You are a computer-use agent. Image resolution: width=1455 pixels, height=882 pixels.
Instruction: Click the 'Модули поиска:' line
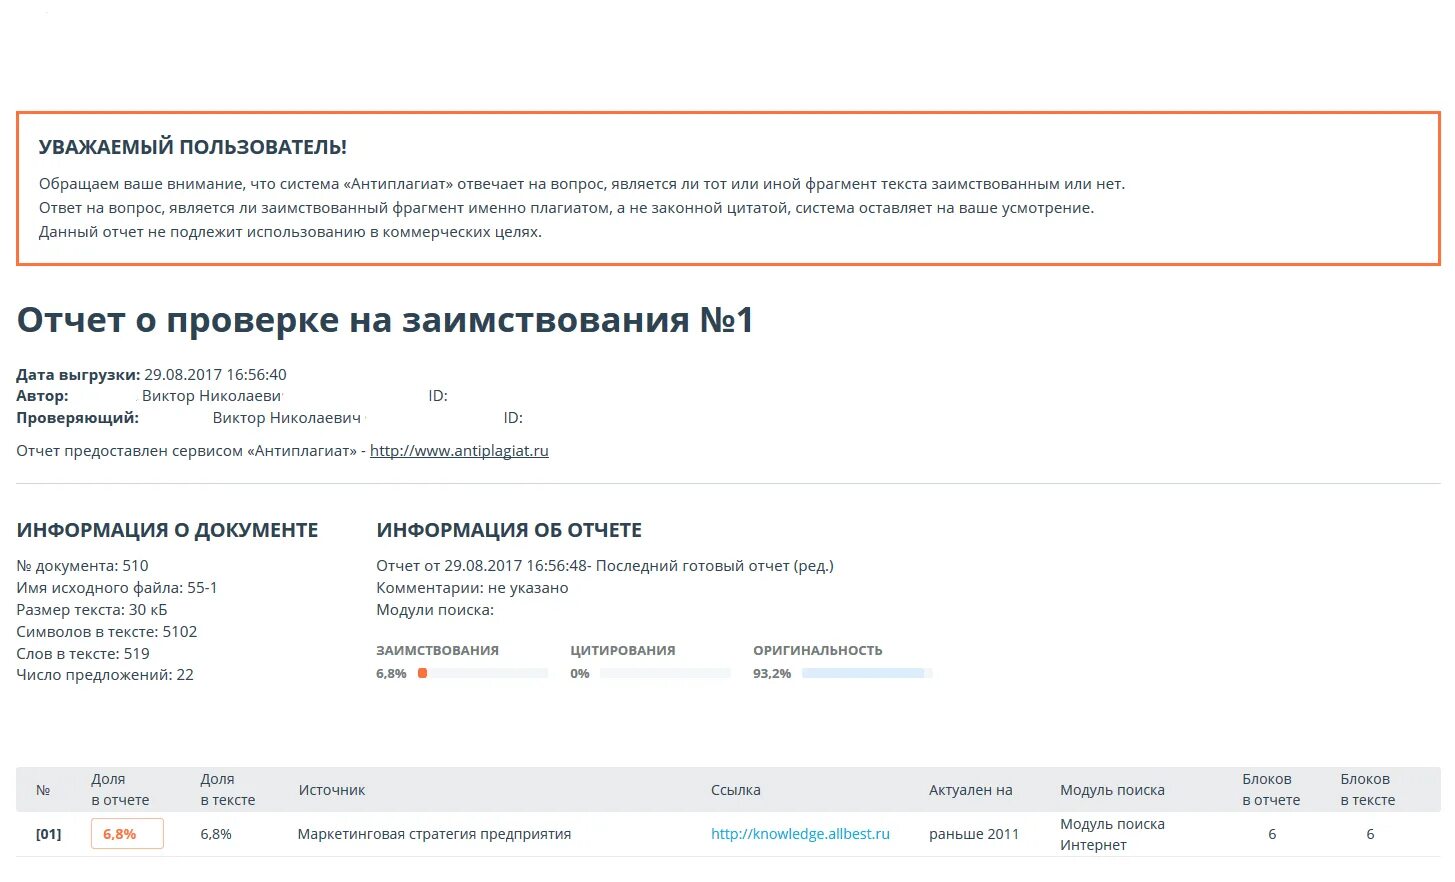coord(435,610)
